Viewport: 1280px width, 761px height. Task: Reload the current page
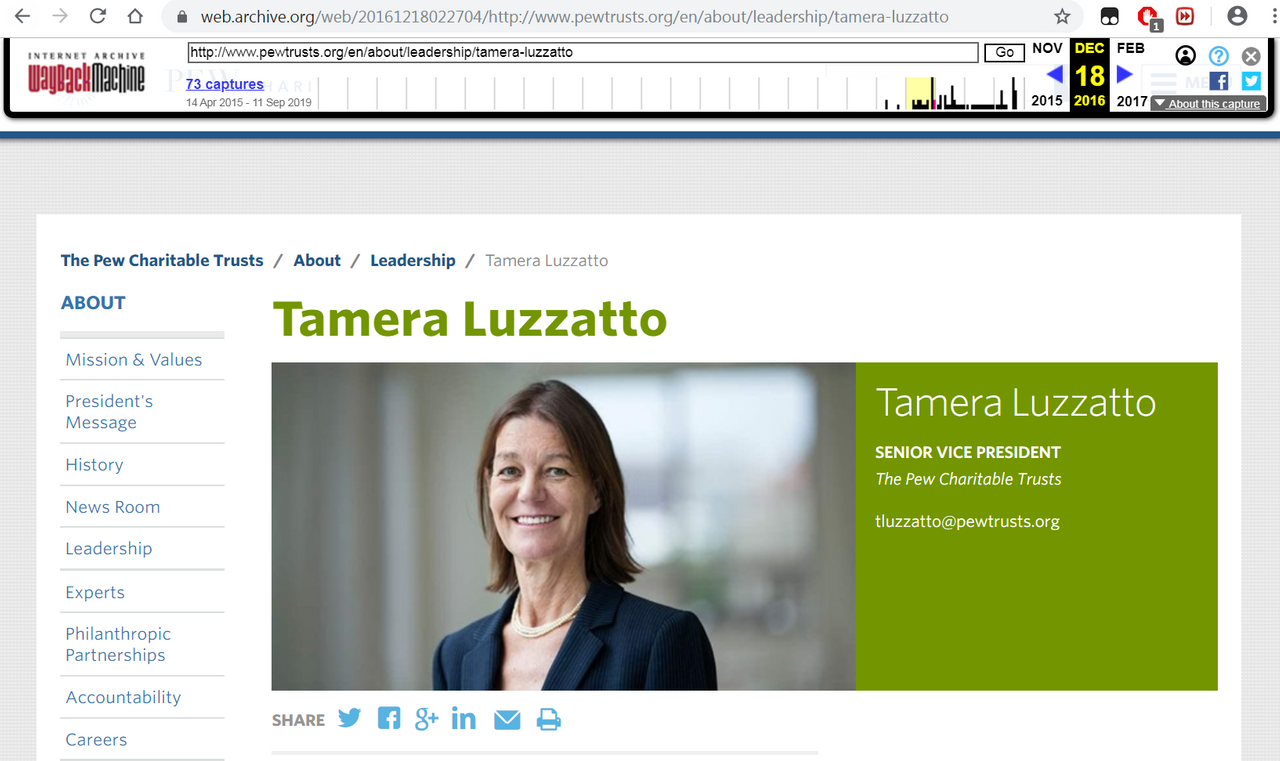(97, 16)
